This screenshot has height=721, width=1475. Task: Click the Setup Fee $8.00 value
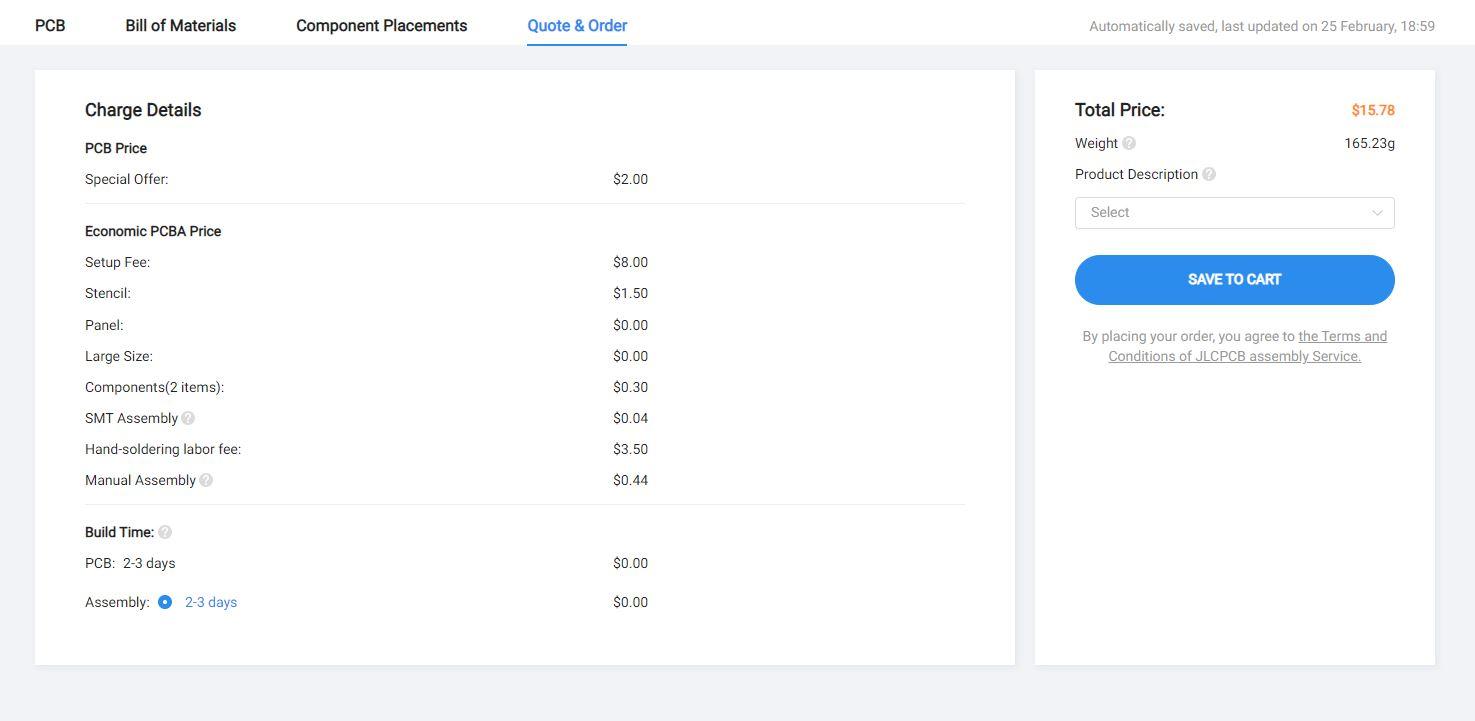click(x=631, y=262)
